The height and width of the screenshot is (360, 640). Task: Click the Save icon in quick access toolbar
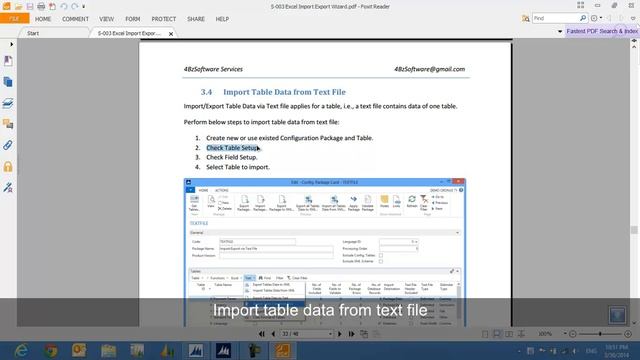[x=30, y=7]
